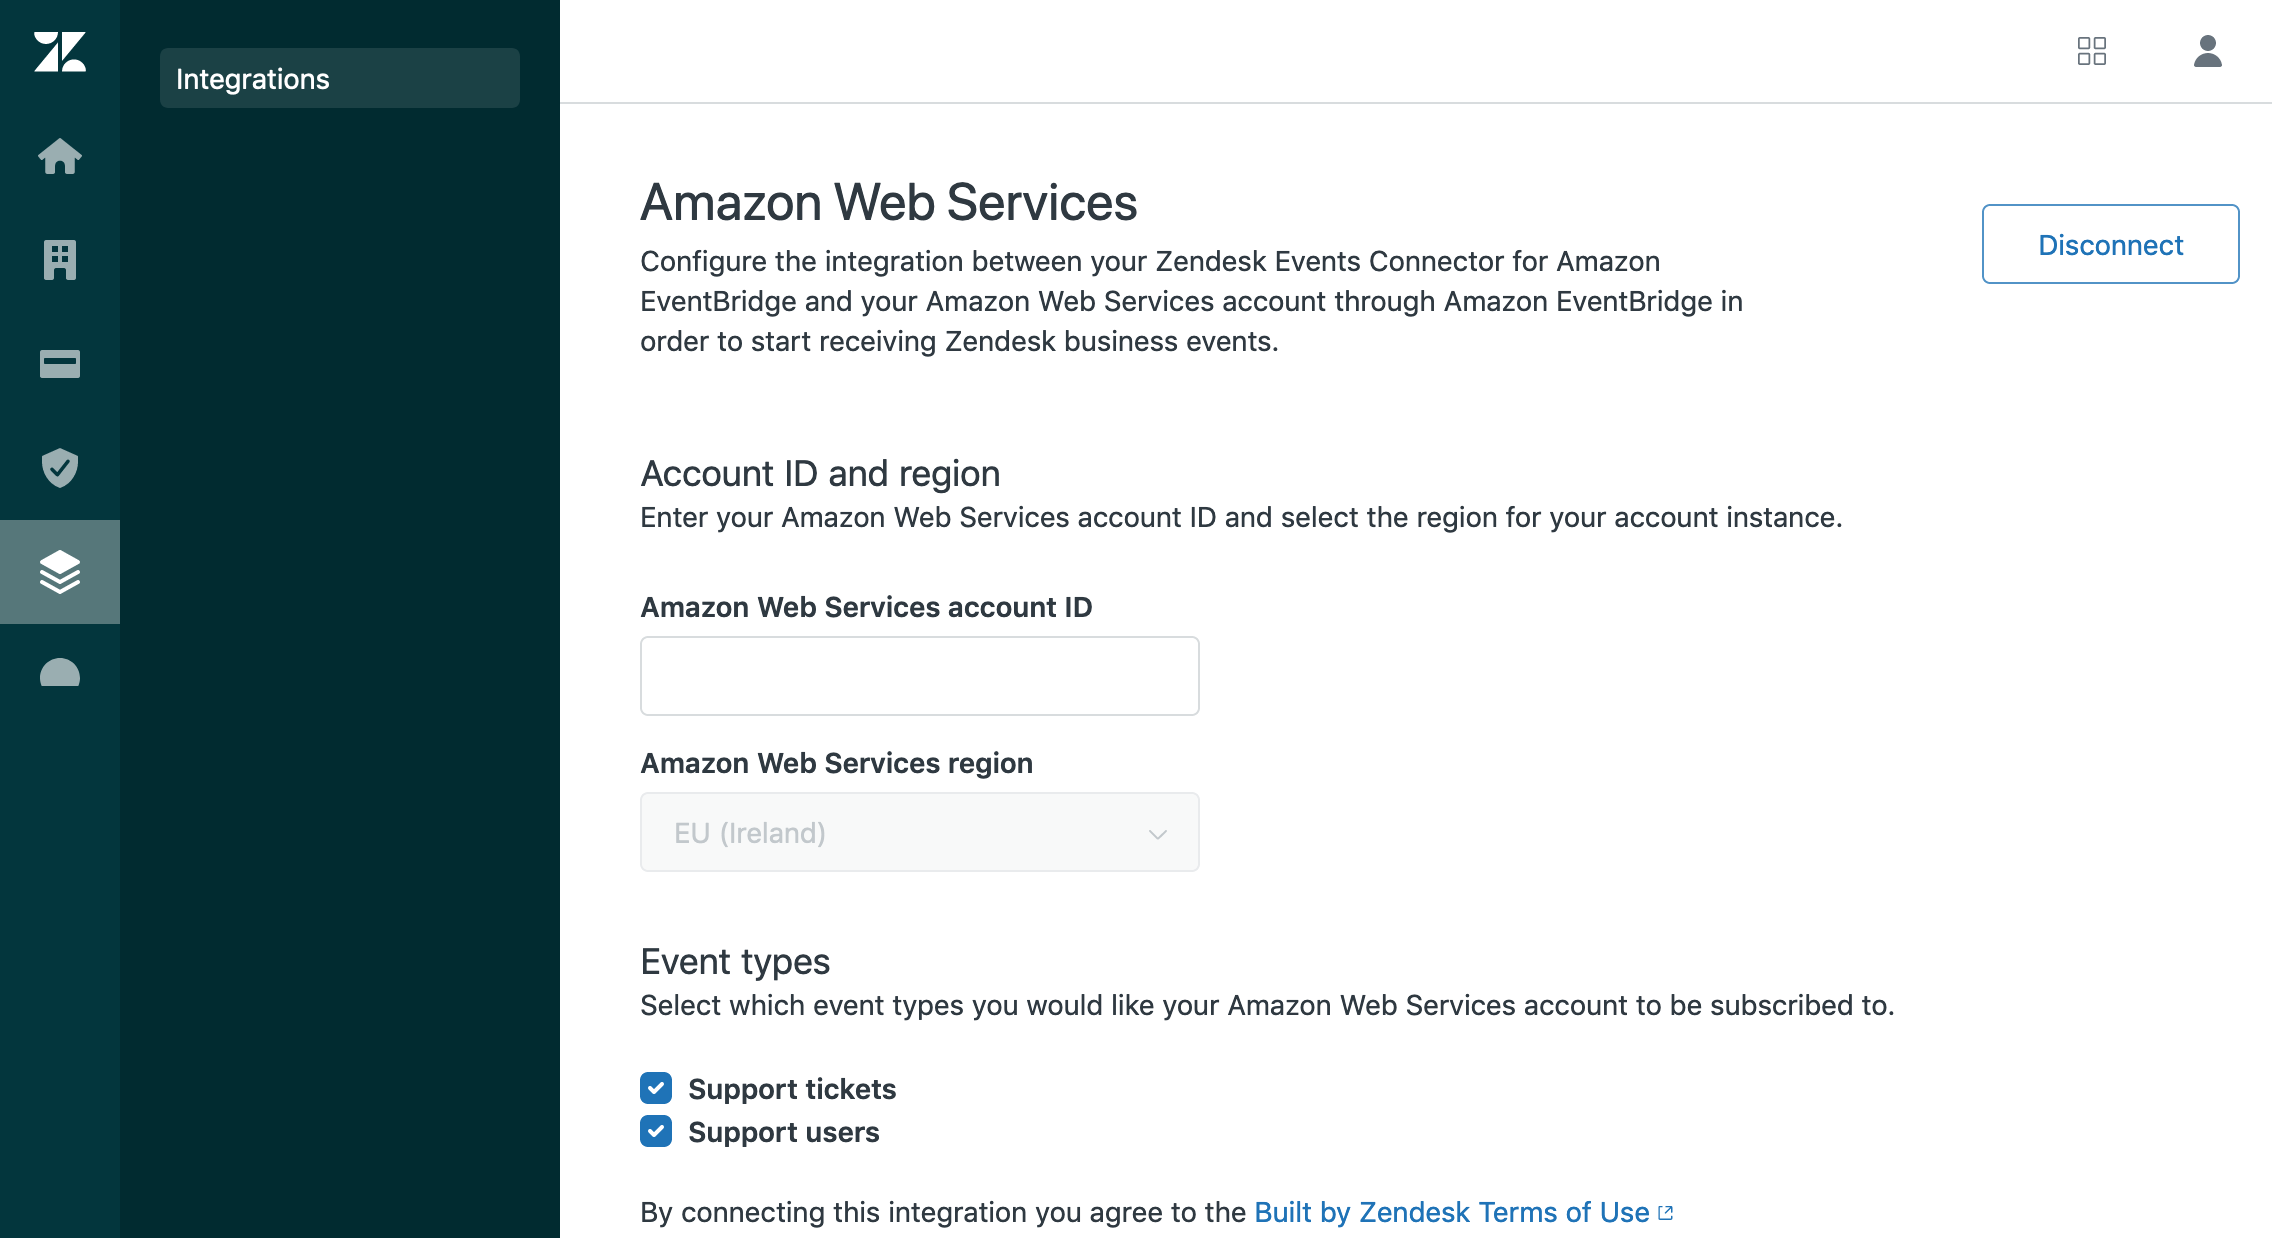This screenshot has width=2272, height=1238.
Task: Open the Account building icon
Action: tap(60, 260)
